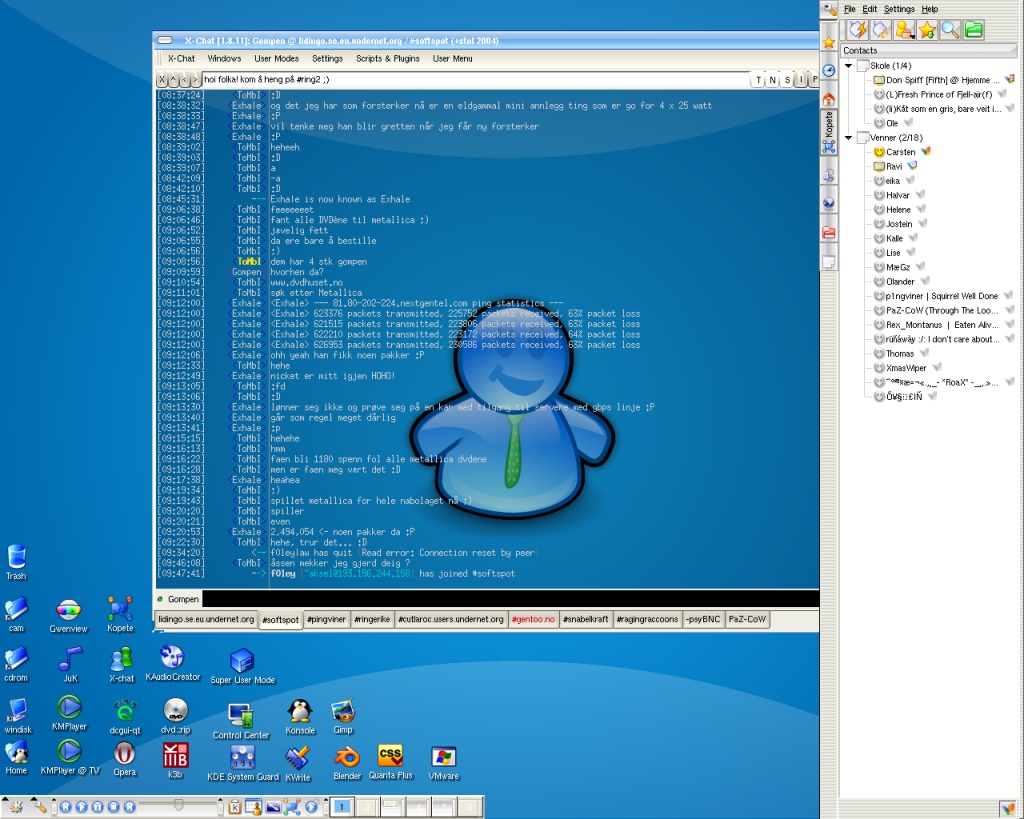Click the X button beside the topic field
The width and height of the screenshot is (1024, 819).
tap(162, 80)
